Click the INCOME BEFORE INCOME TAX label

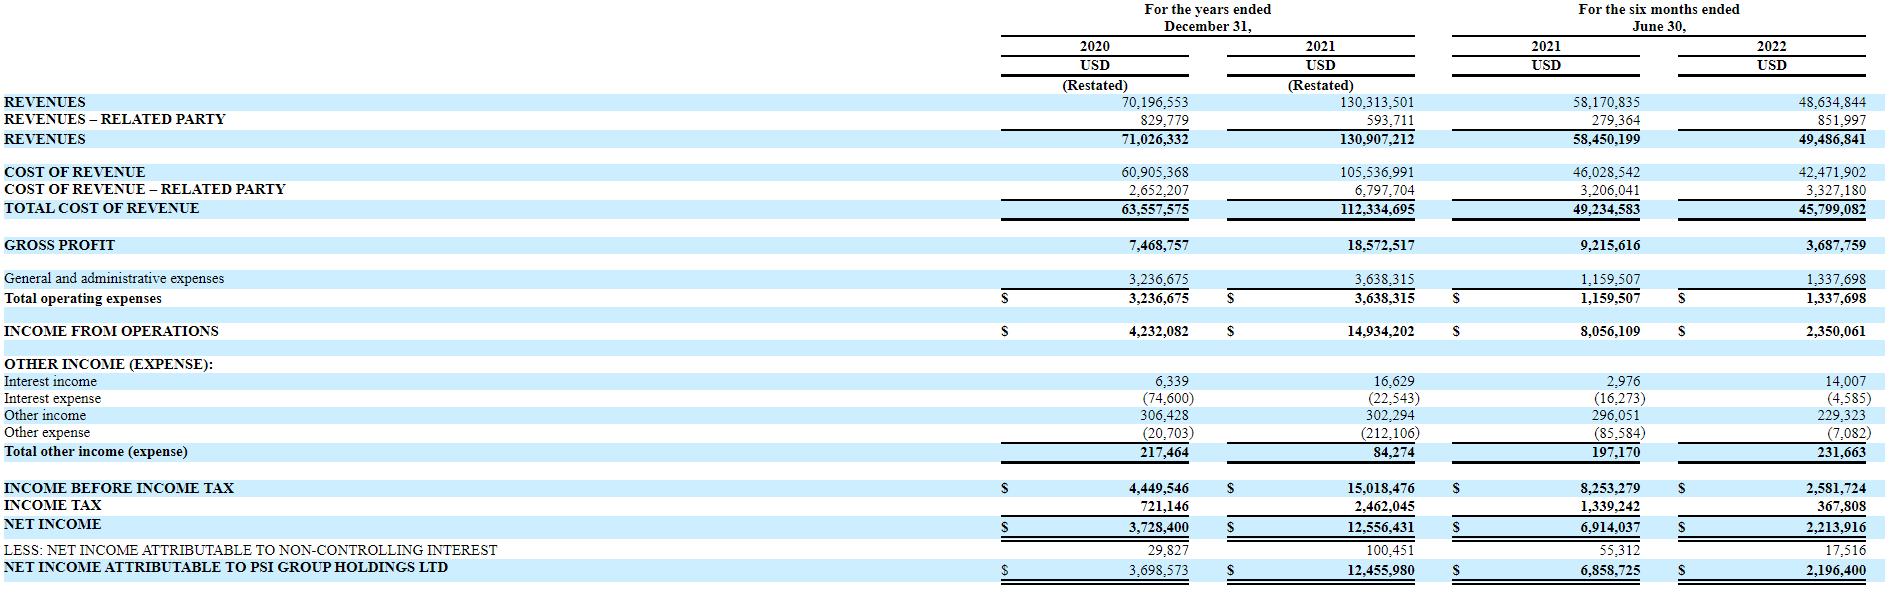118,488
